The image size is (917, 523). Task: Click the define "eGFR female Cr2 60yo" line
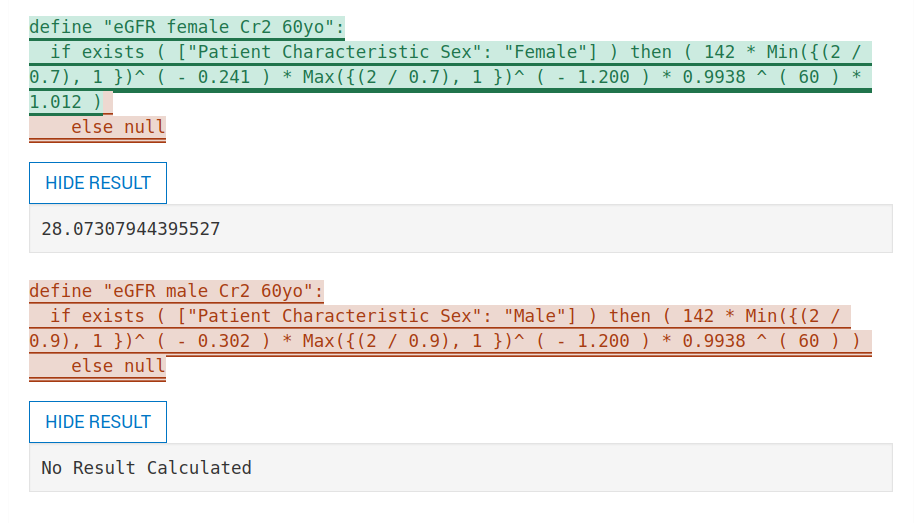(x=187, y=27)
